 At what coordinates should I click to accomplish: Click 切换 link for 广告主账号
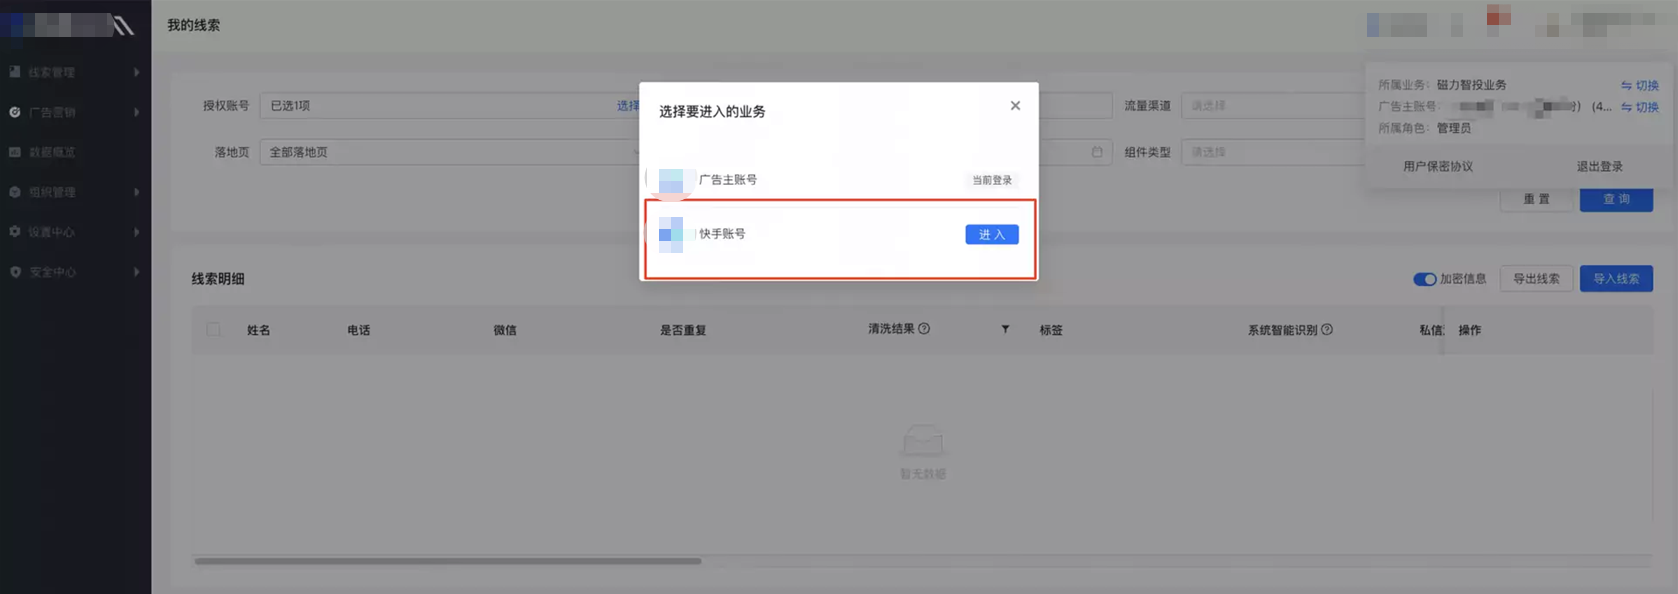[1640, 107]
